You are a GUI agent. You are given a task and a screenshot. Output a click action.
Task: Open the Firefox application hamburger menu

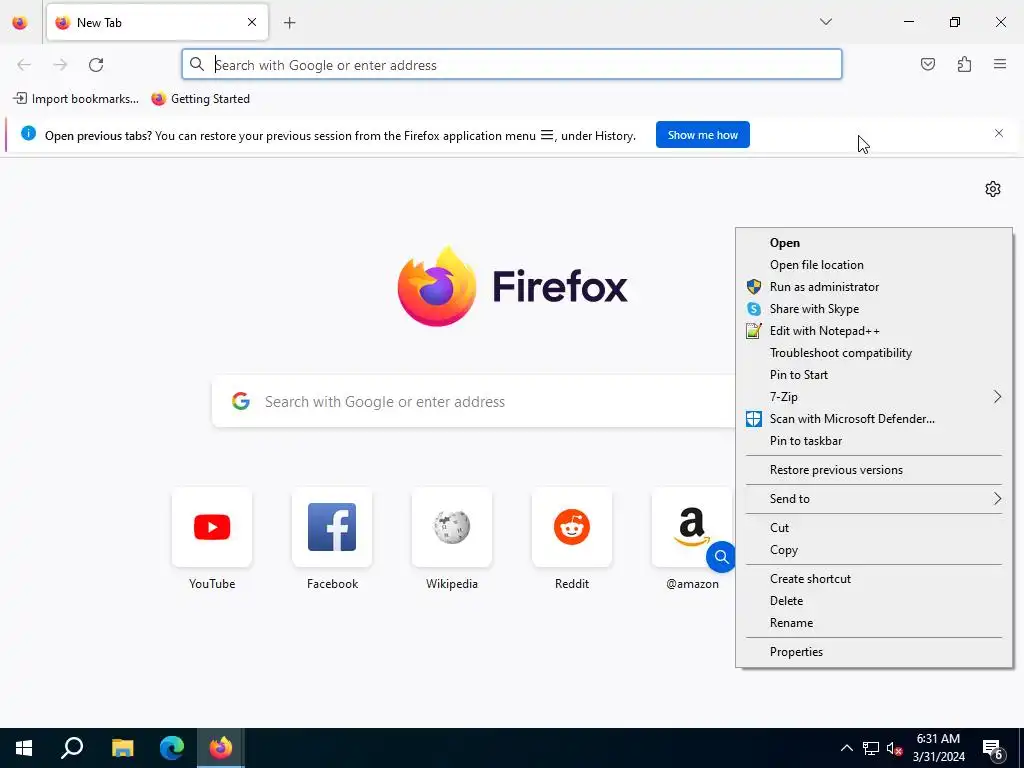click(x=1000, y=64)
